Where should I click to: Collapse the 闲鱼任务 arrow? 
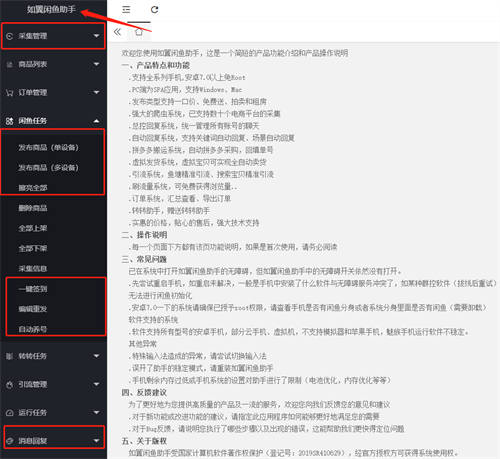[96, 121]
